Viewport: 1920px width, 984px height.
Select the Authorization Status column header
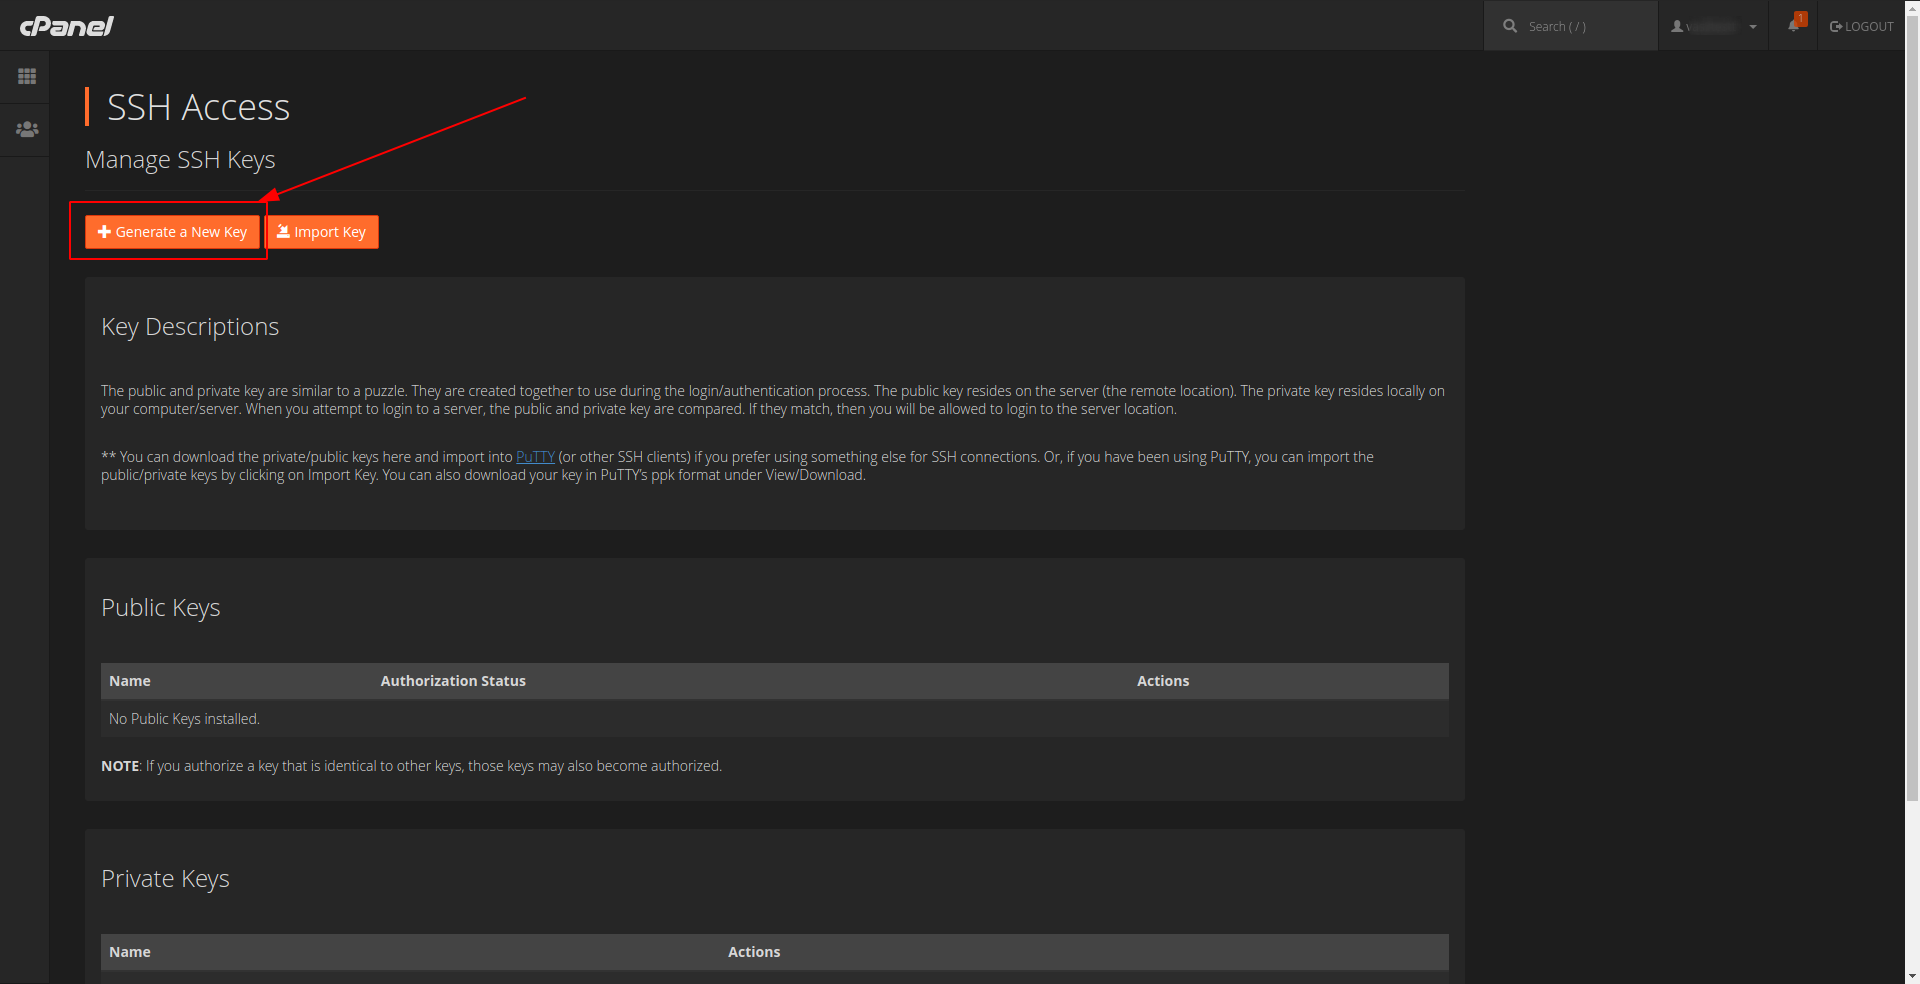[453, 681]
